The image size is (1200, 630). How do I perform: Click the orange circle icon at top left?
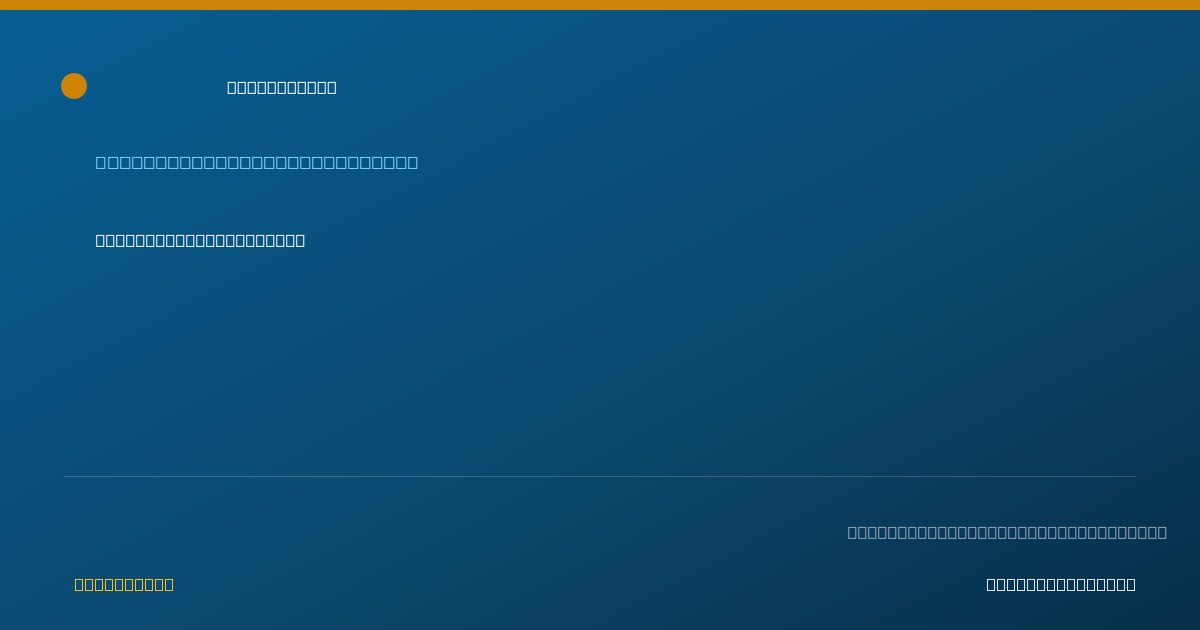74,86
